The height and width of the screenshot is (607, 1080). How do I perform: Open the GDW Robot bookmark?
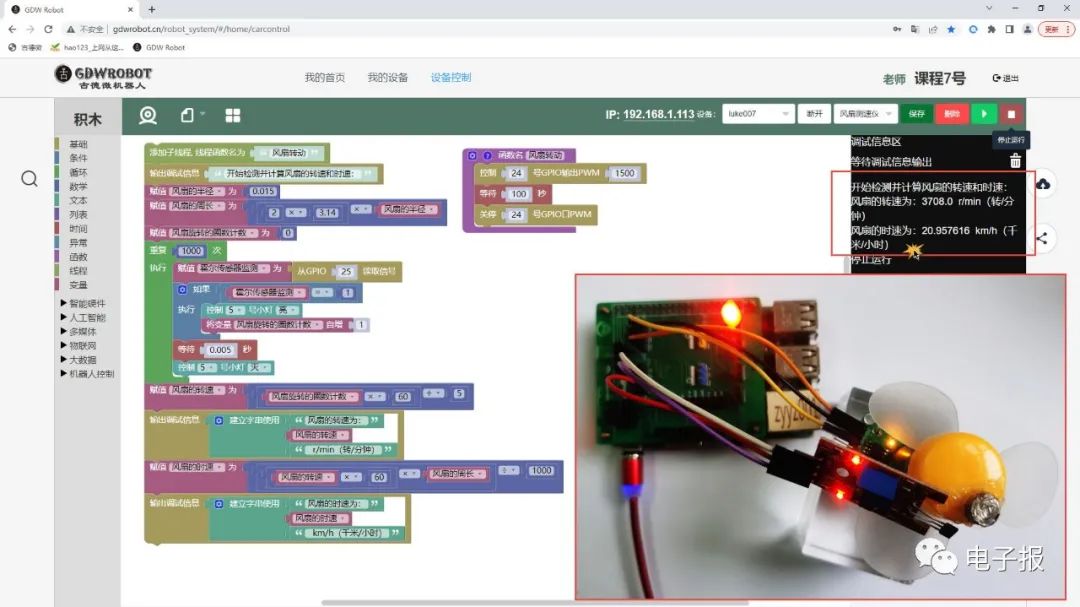coord(159,48)
